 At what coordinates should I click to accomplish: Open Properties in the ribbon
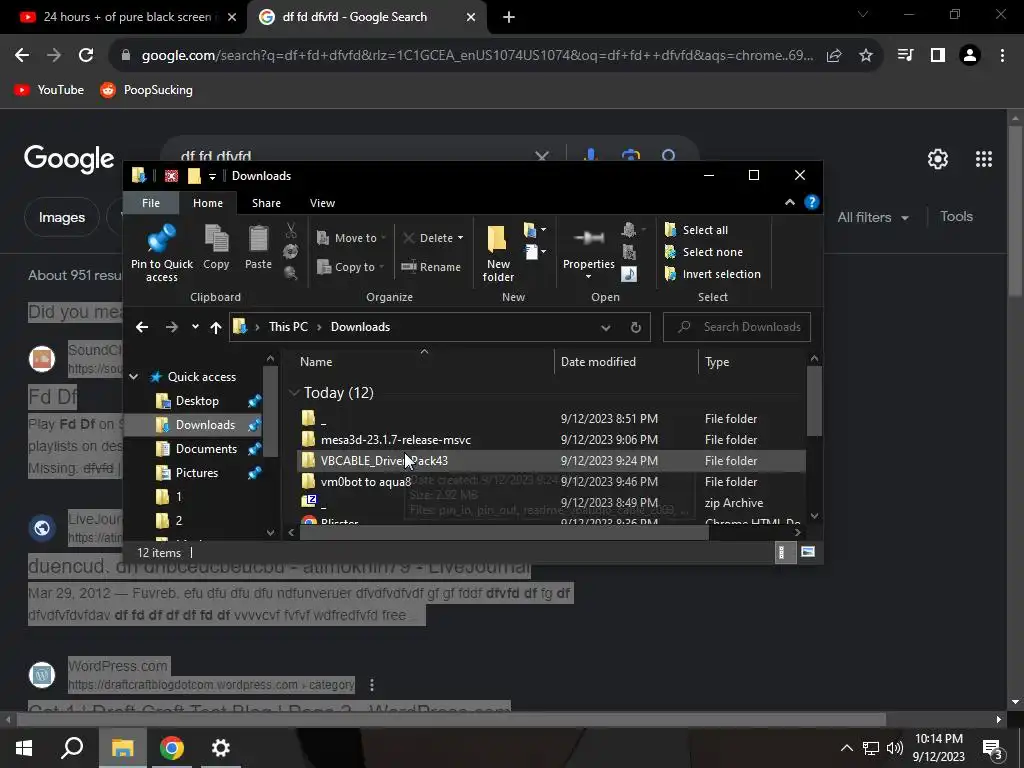(x=588, y=253)
